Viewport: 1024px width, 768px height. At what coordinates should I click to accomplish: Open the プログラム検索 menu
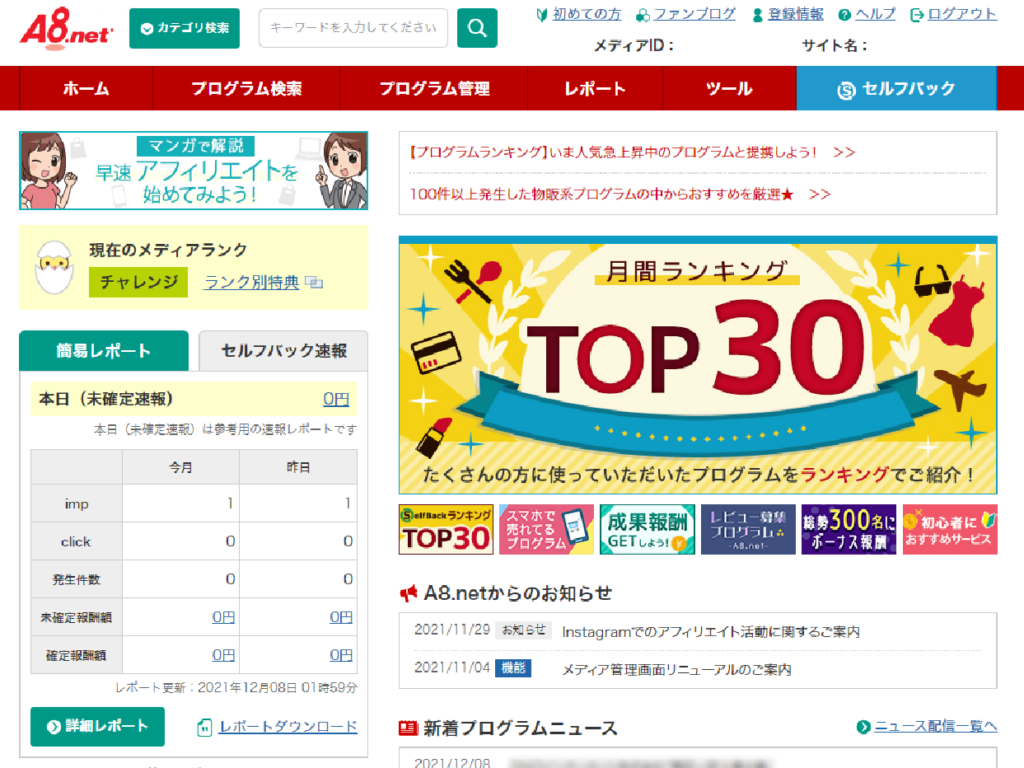click(246, 88)
